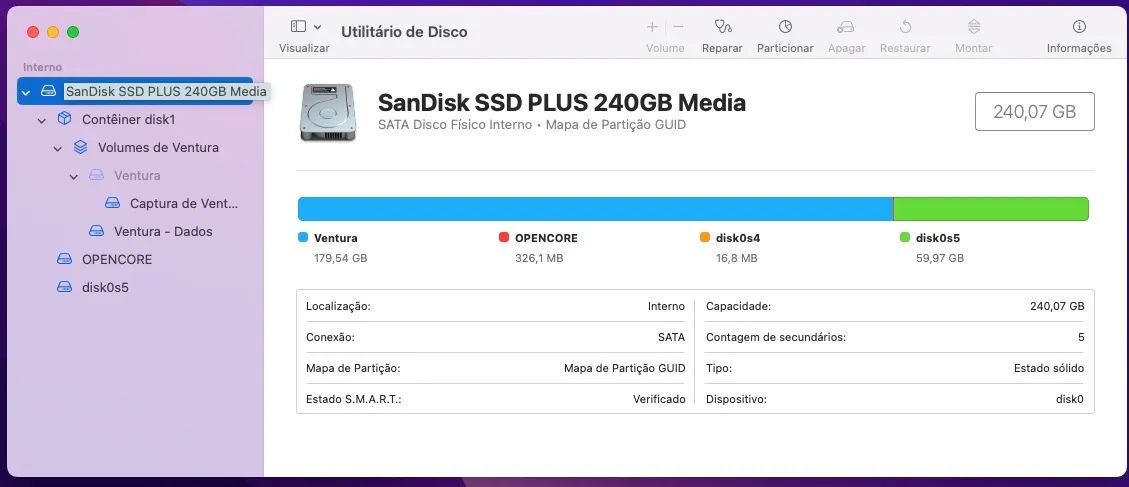Image resolution: width=1129 pixels, height=487 pixels.
Task: Click the green disk0s5 legend swatch
Action: pyautogui.click(x=904, y=237)
